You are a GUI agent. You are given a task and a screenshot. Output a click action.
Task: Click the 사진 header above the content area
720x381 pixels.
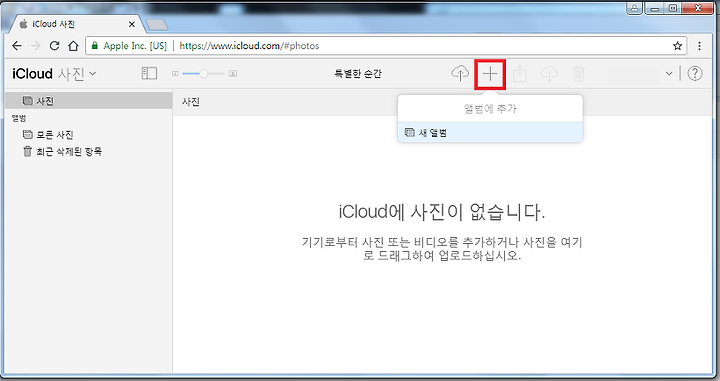click(x=191, y=101)
